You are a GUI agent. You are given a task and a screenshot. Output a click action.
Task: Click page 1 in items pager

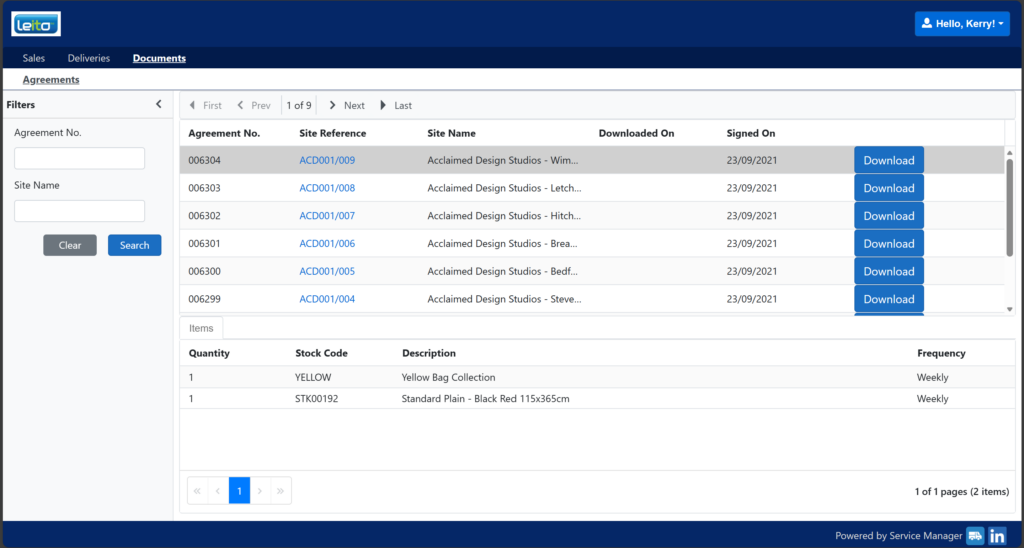click(x=239, y=491)
